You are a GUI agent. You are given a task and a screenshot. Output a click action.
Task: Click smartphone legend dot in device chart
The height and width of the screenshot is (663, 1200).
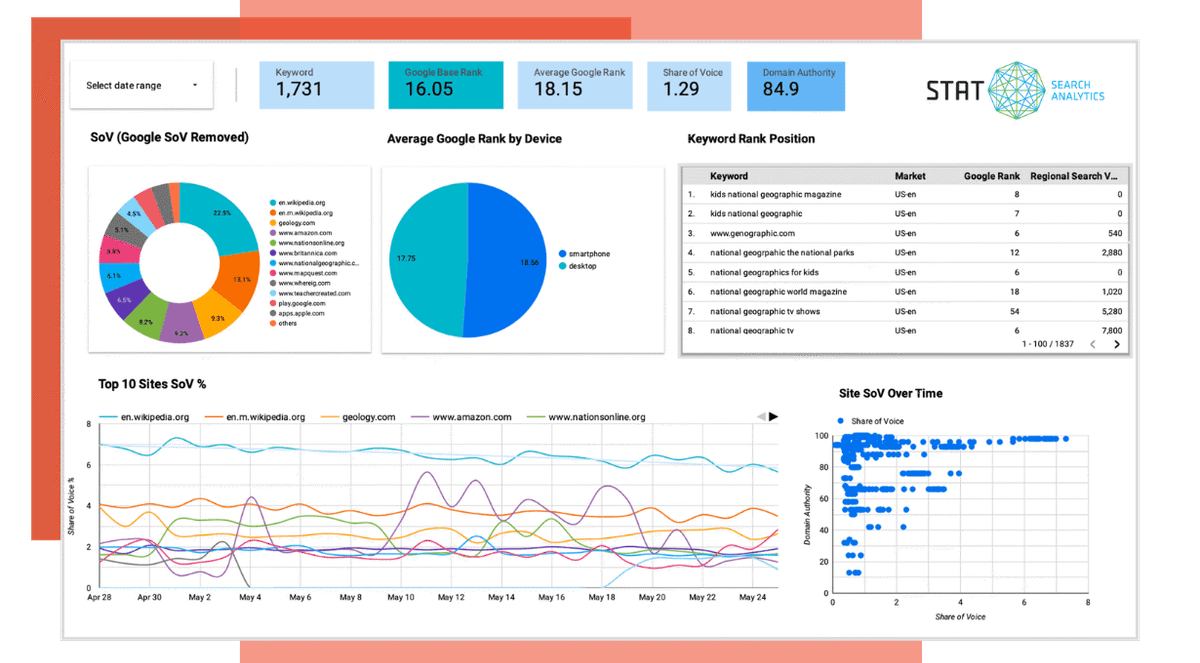[563, 254]
